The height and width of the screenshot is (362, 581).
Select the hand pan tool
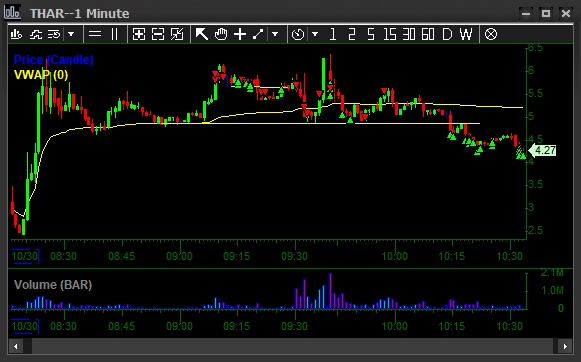coord(221,34)
